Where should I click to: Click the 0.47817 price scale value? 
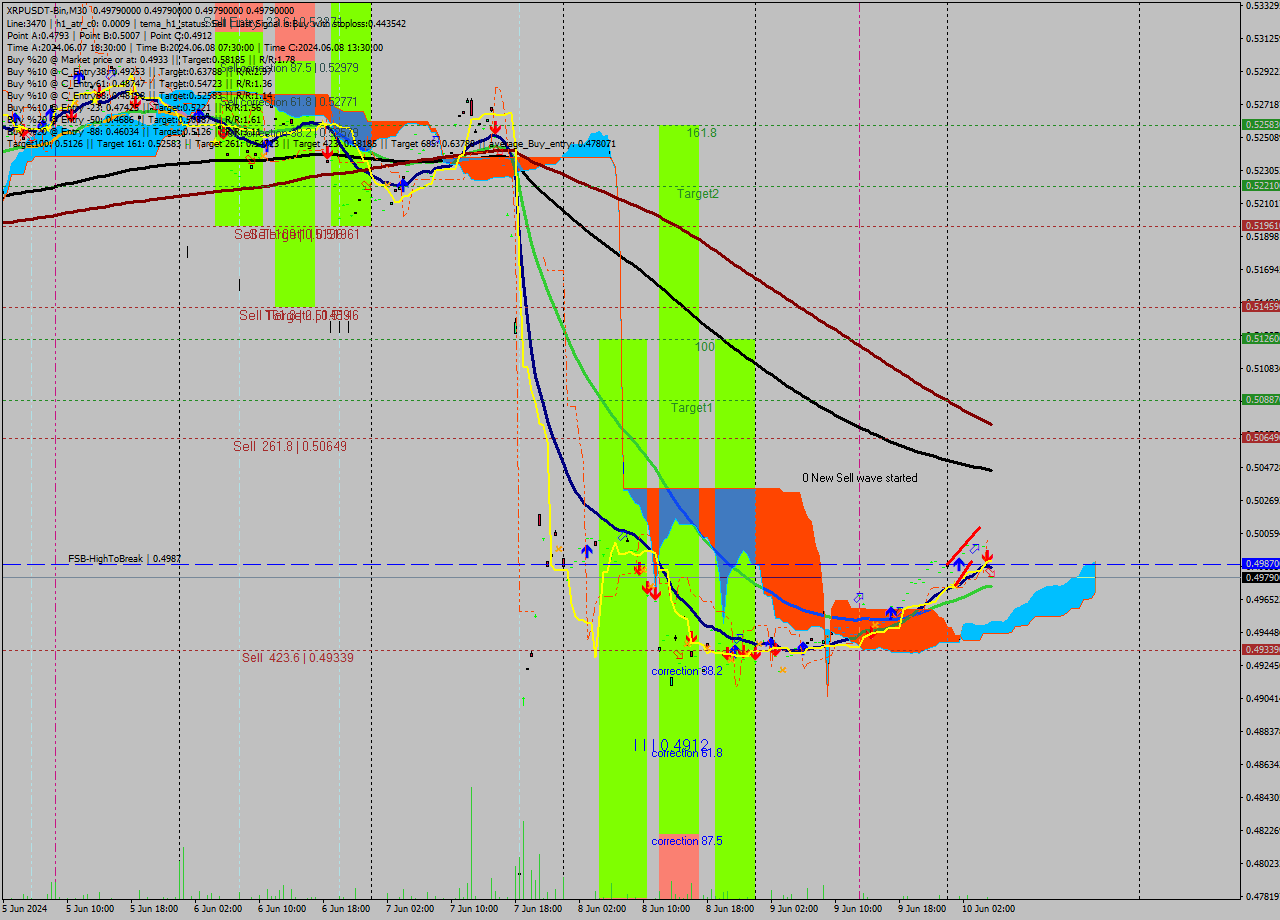coord(1262,895)
